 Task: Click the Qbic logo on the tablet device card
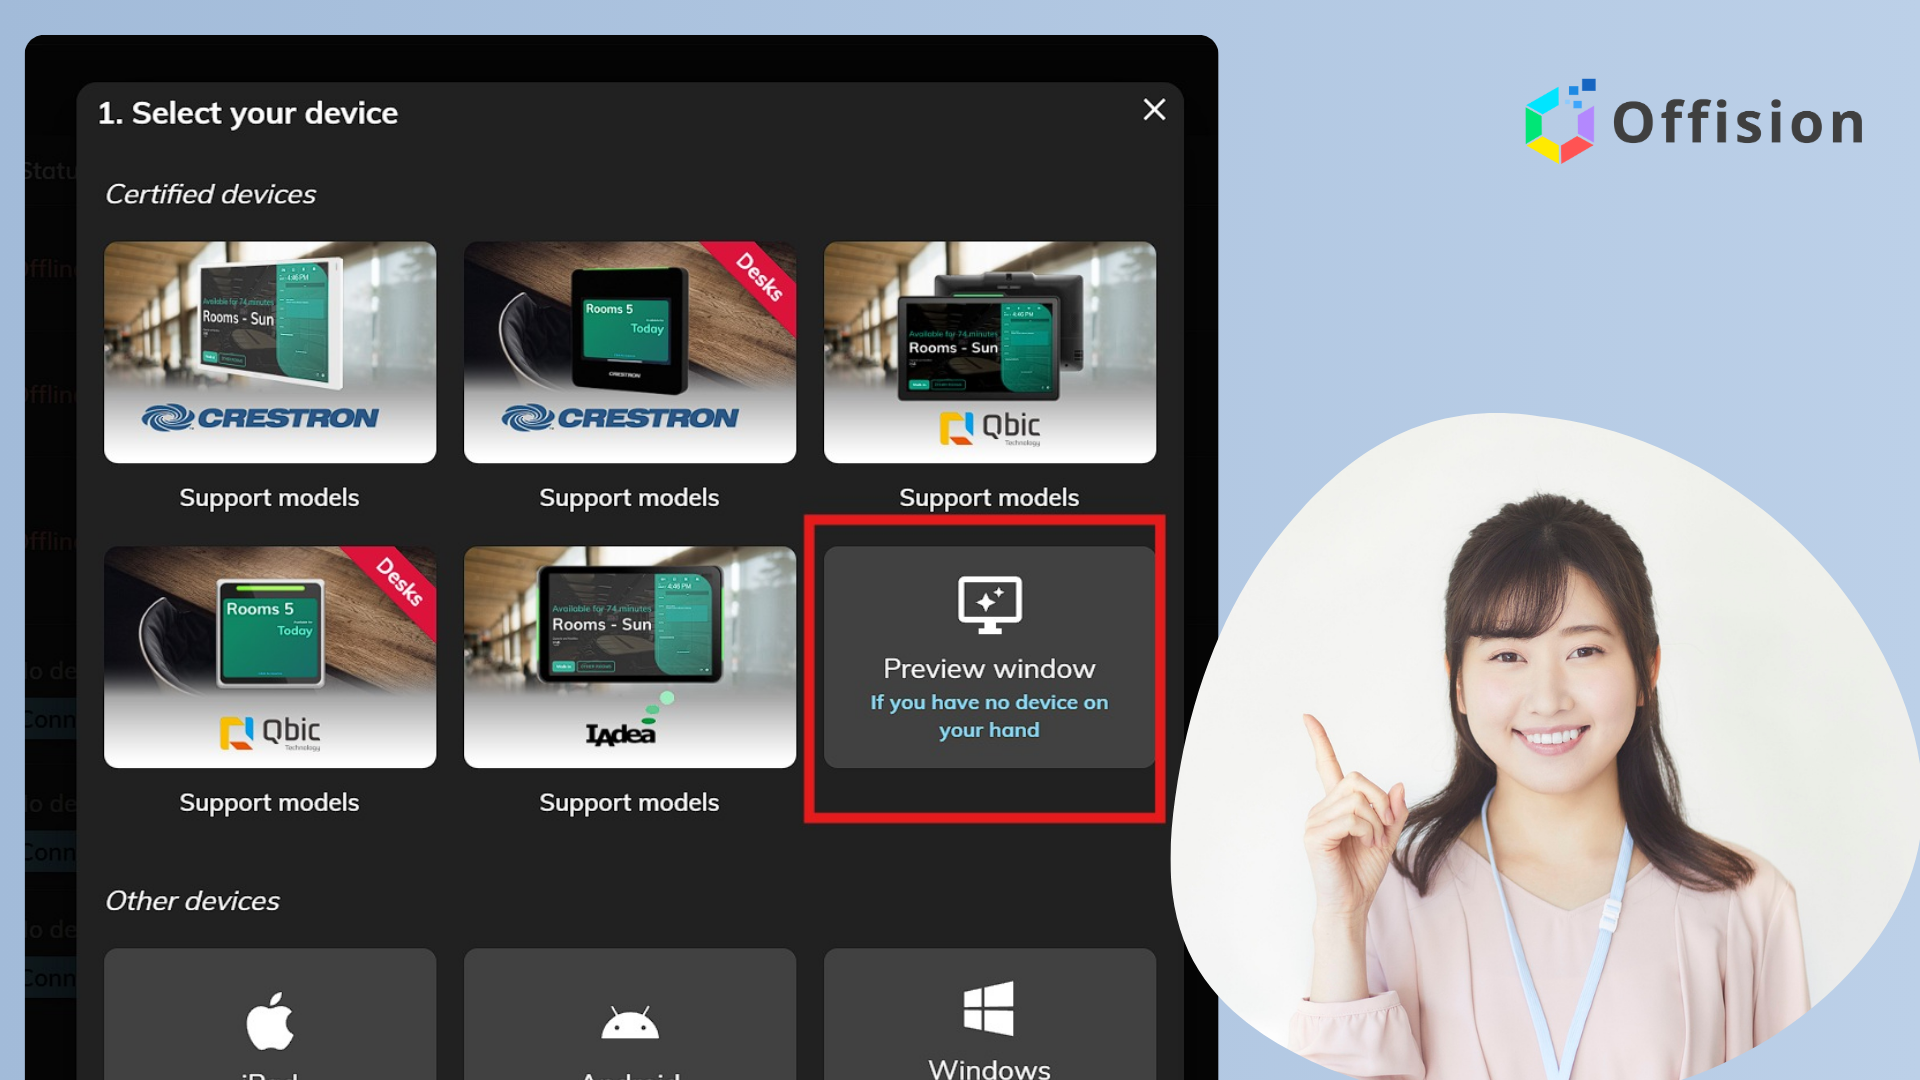[988, 429]
